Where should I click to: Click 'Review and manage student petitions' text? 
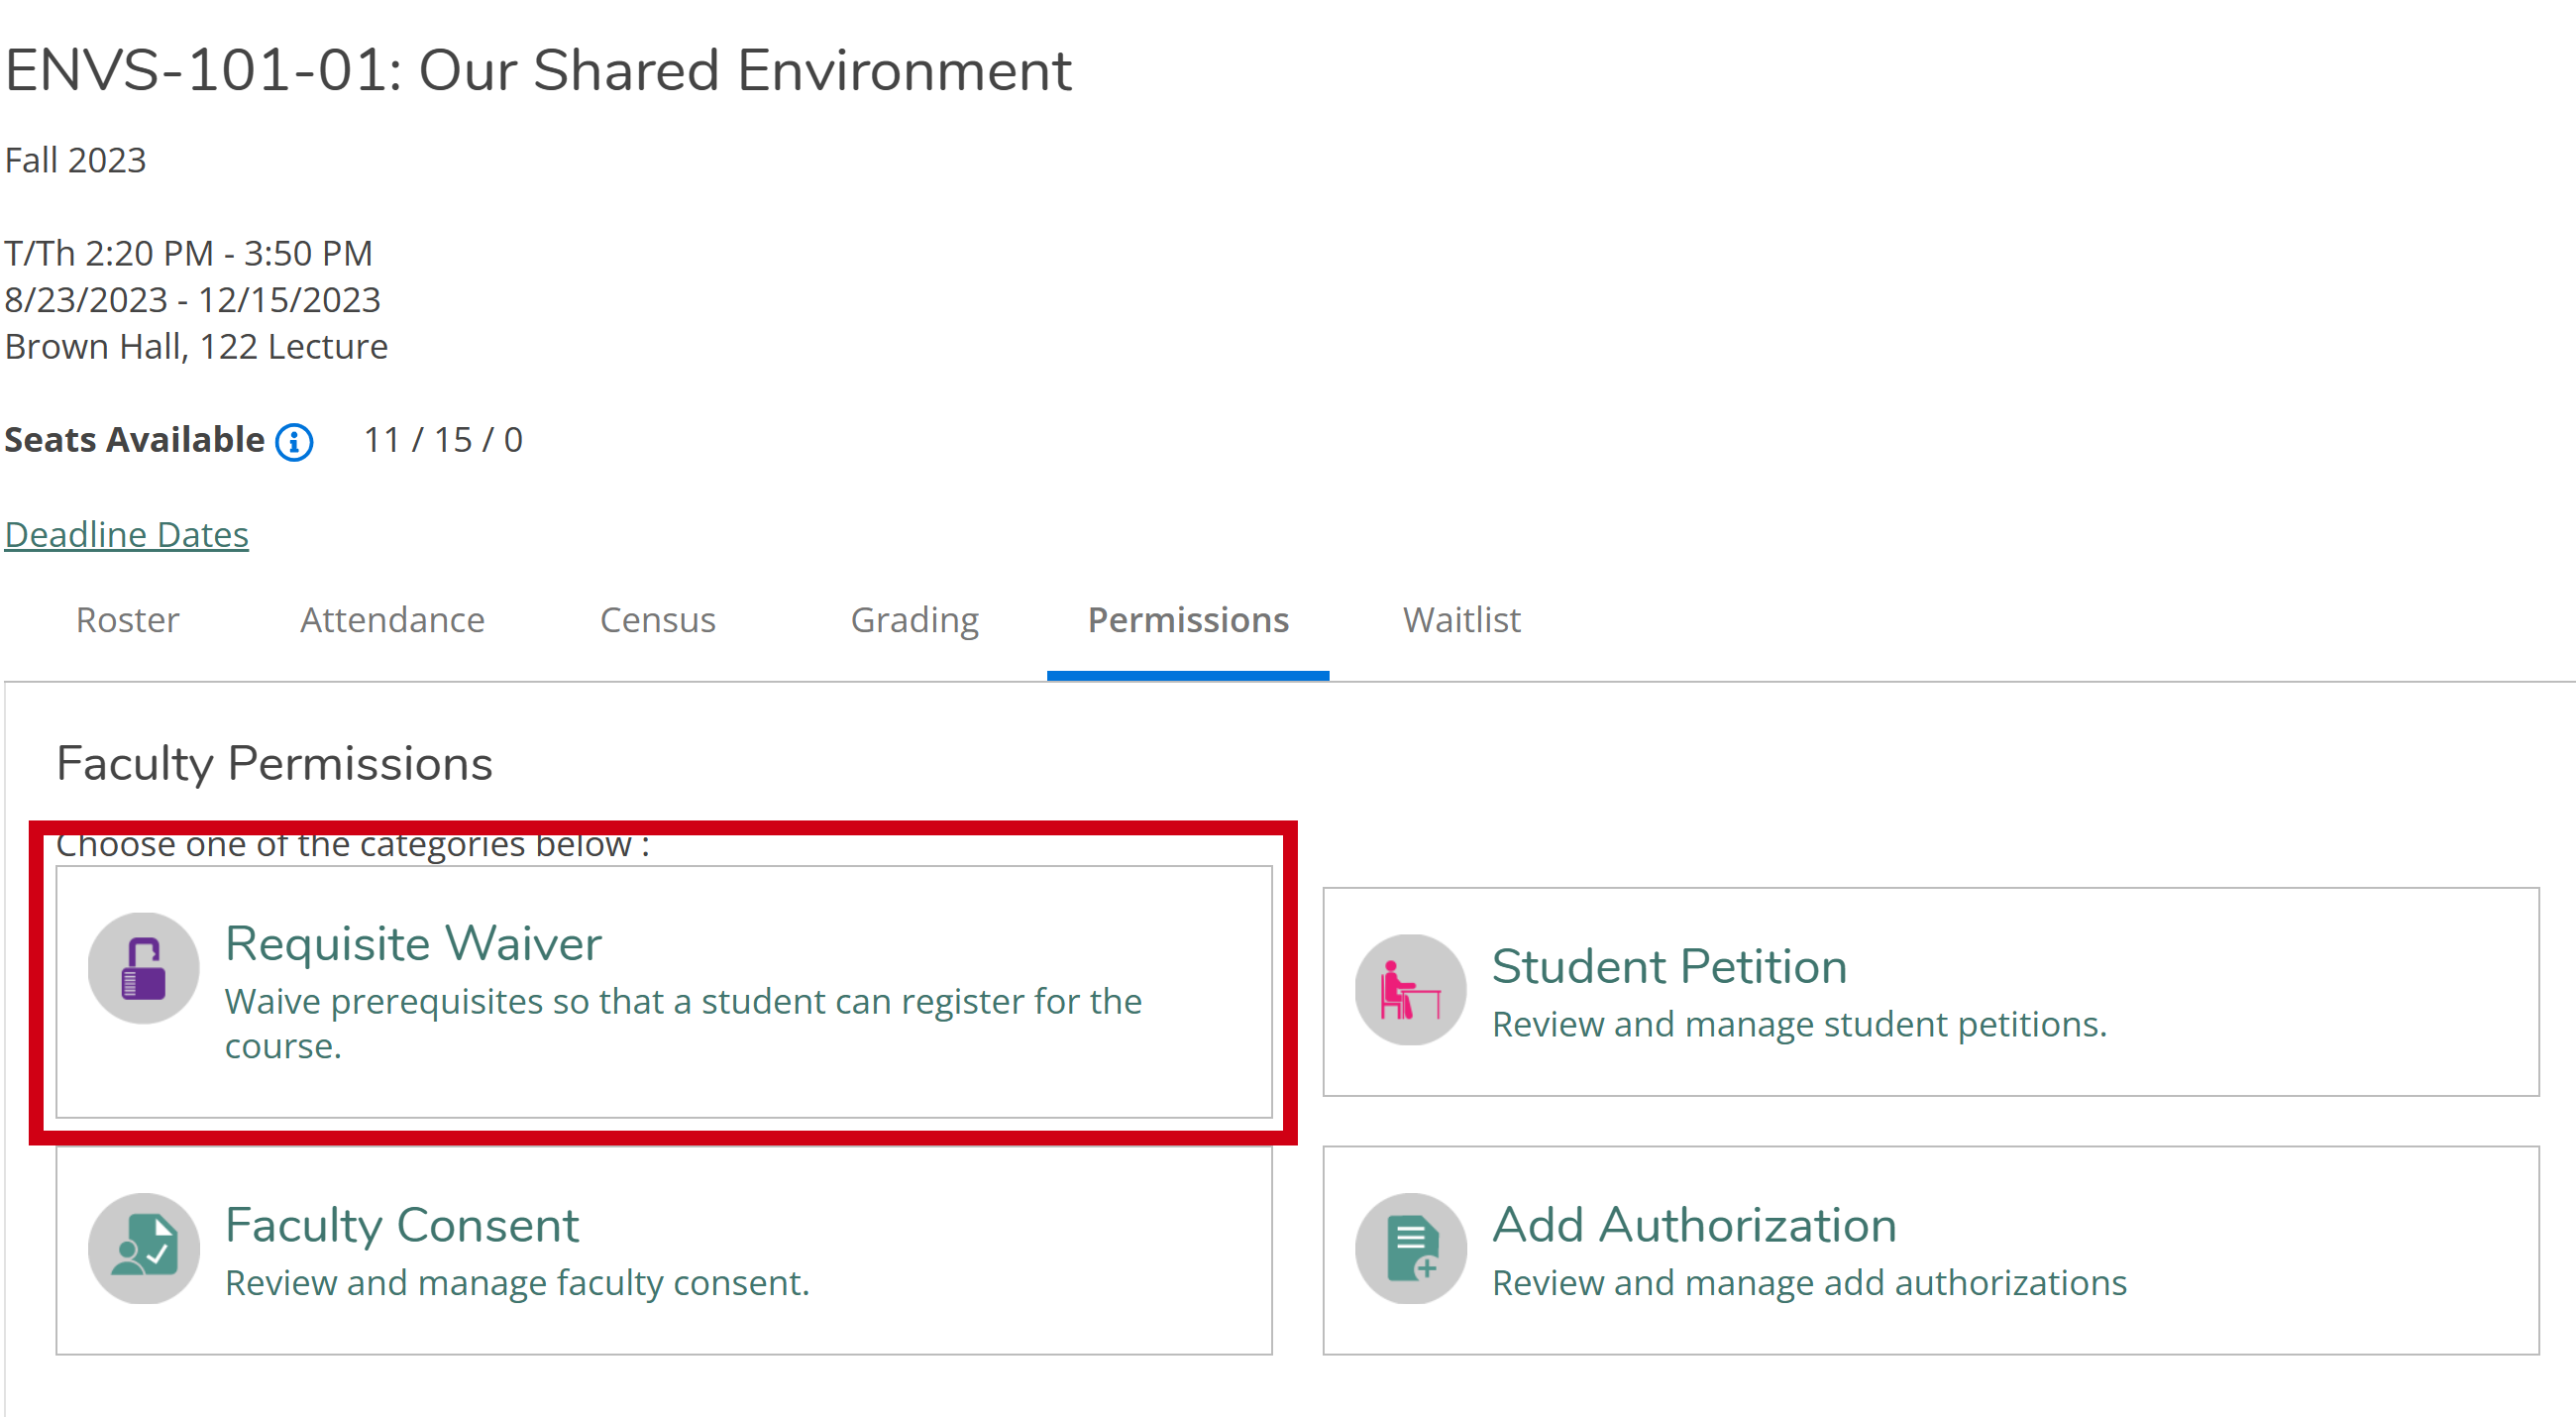pyautogui.click(x=1798, y=1025)
